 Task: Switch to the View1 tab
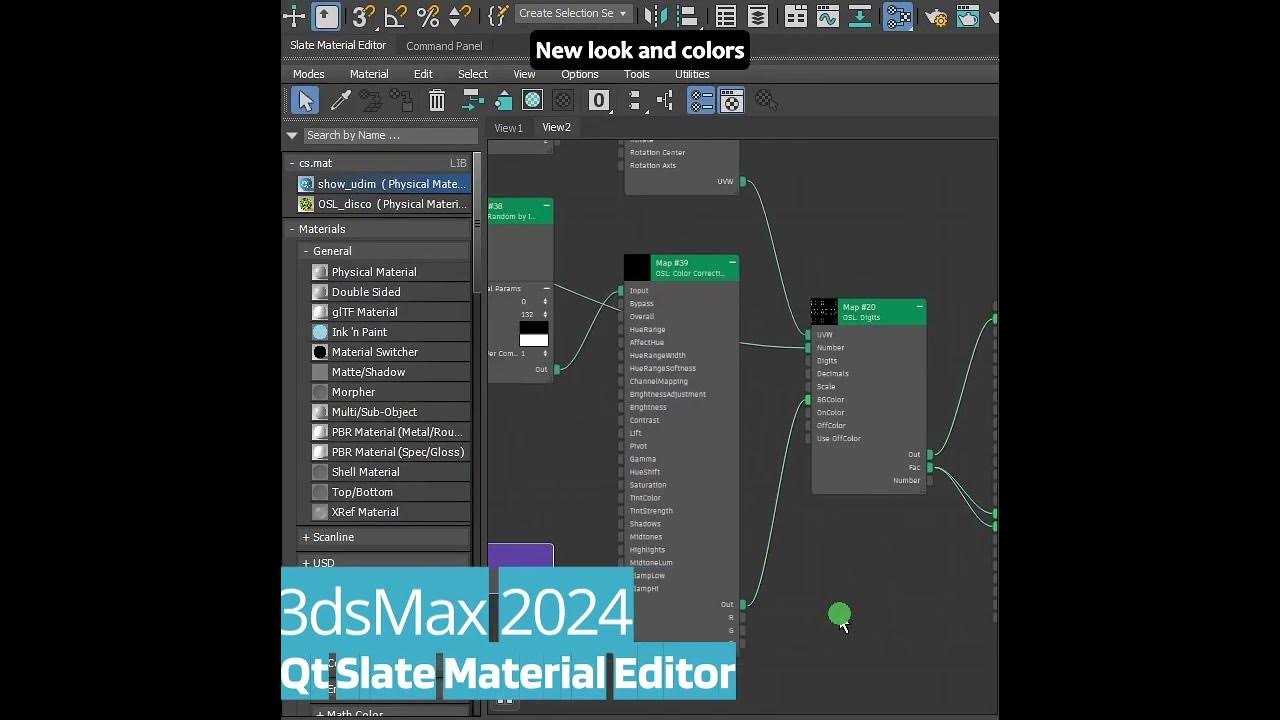pos(508,128)
